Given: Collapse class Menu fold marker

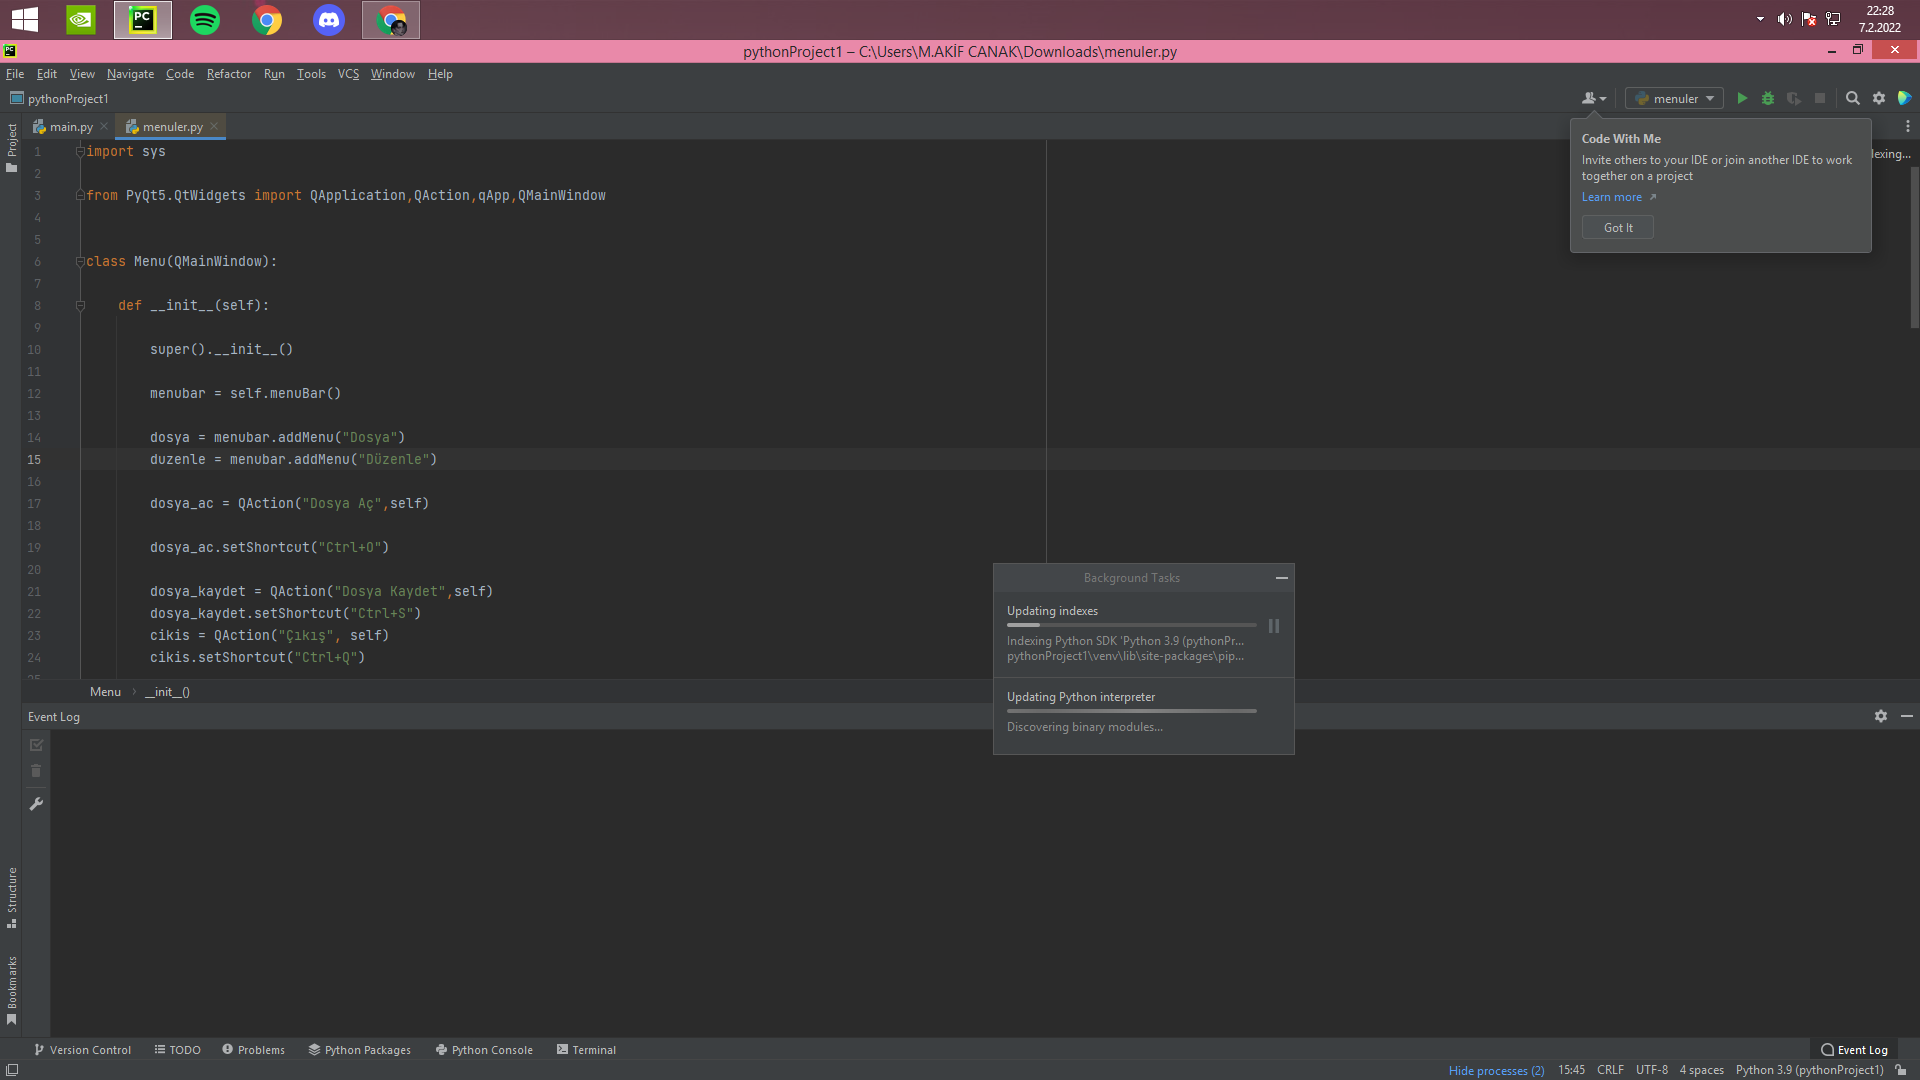Looking at the screenshot, I should click(80, 262).
